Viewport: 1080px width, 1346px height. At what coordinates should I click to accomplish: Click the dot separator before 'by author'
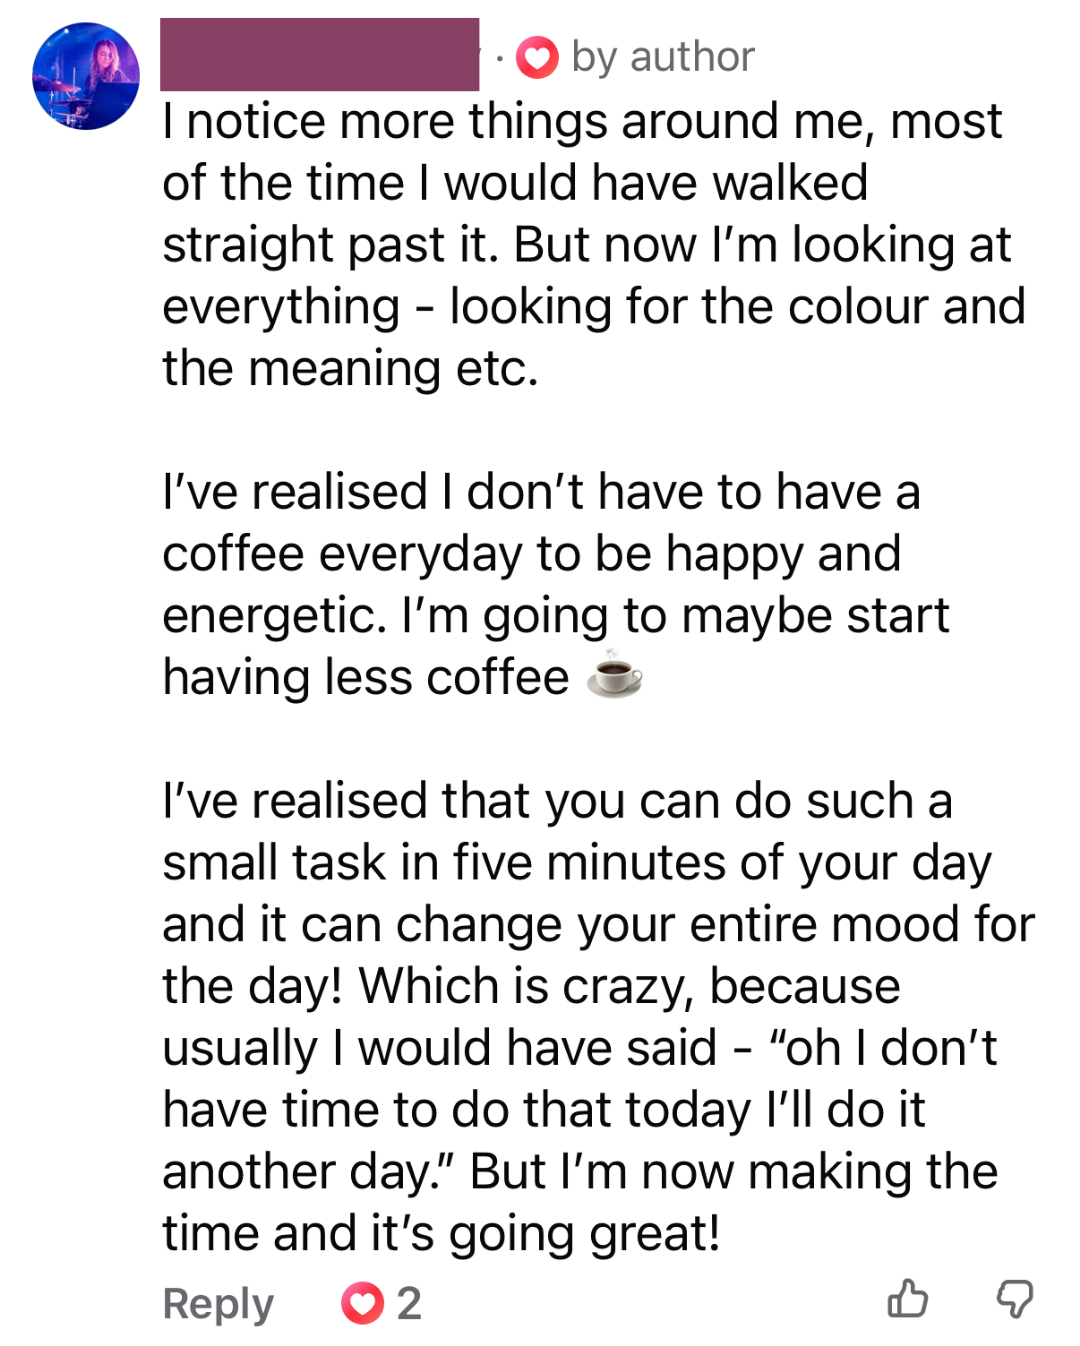coord(498,58)
